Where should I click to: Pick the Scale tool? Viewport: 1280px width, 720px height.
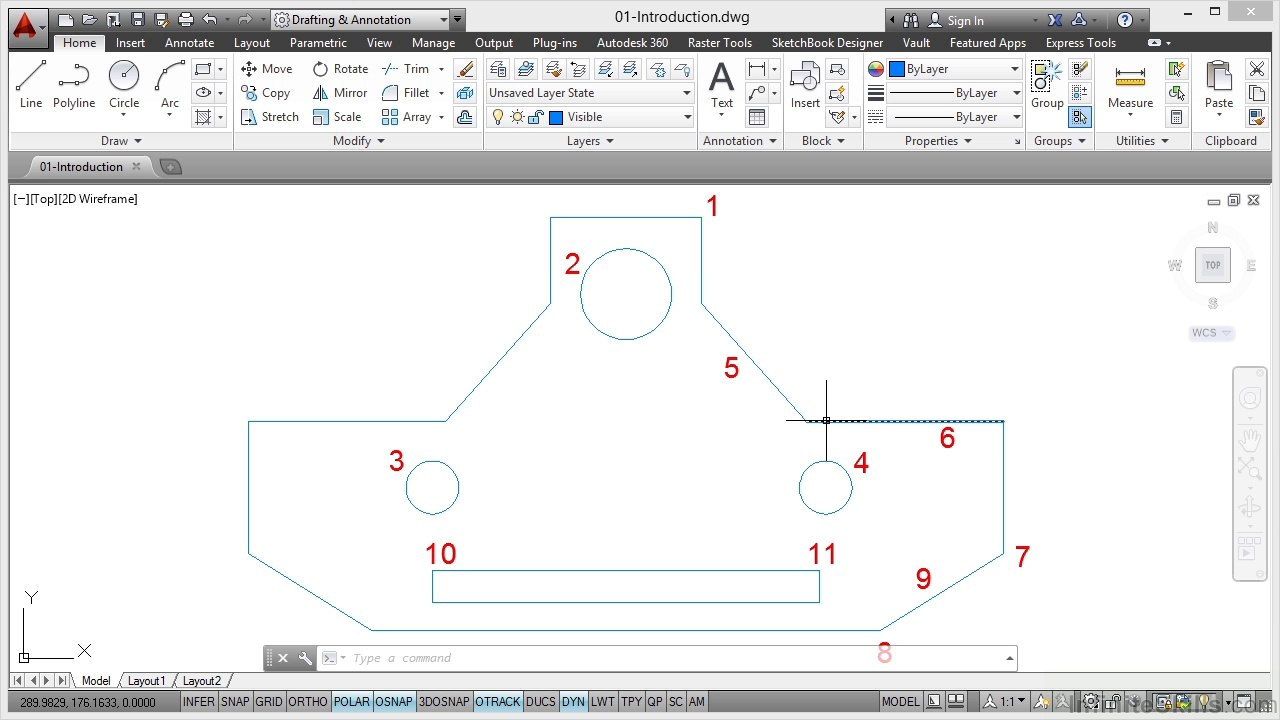pos(337,117)
